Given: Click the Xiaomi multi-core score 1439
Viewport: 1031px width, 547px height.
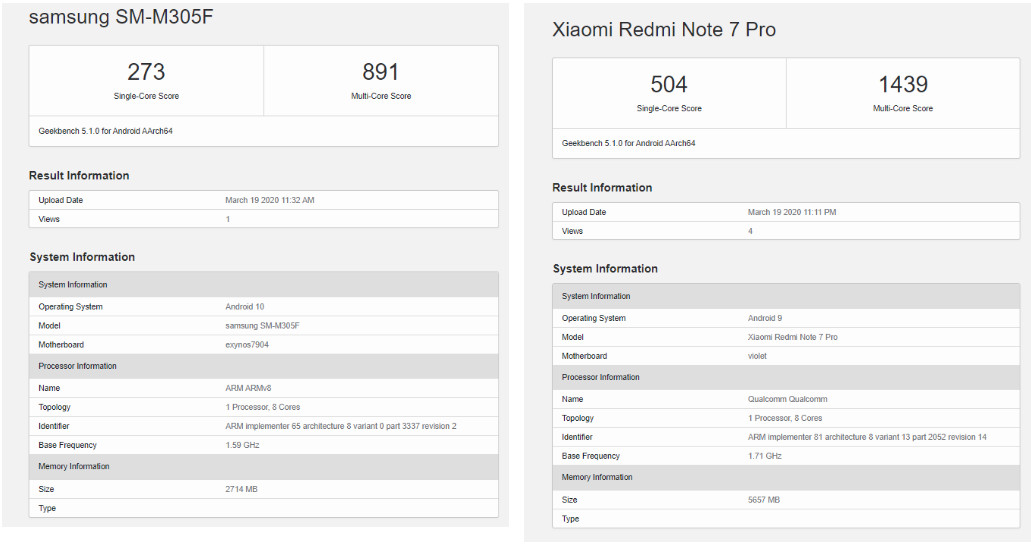Looking at the screenshot, I should [903, 84].
